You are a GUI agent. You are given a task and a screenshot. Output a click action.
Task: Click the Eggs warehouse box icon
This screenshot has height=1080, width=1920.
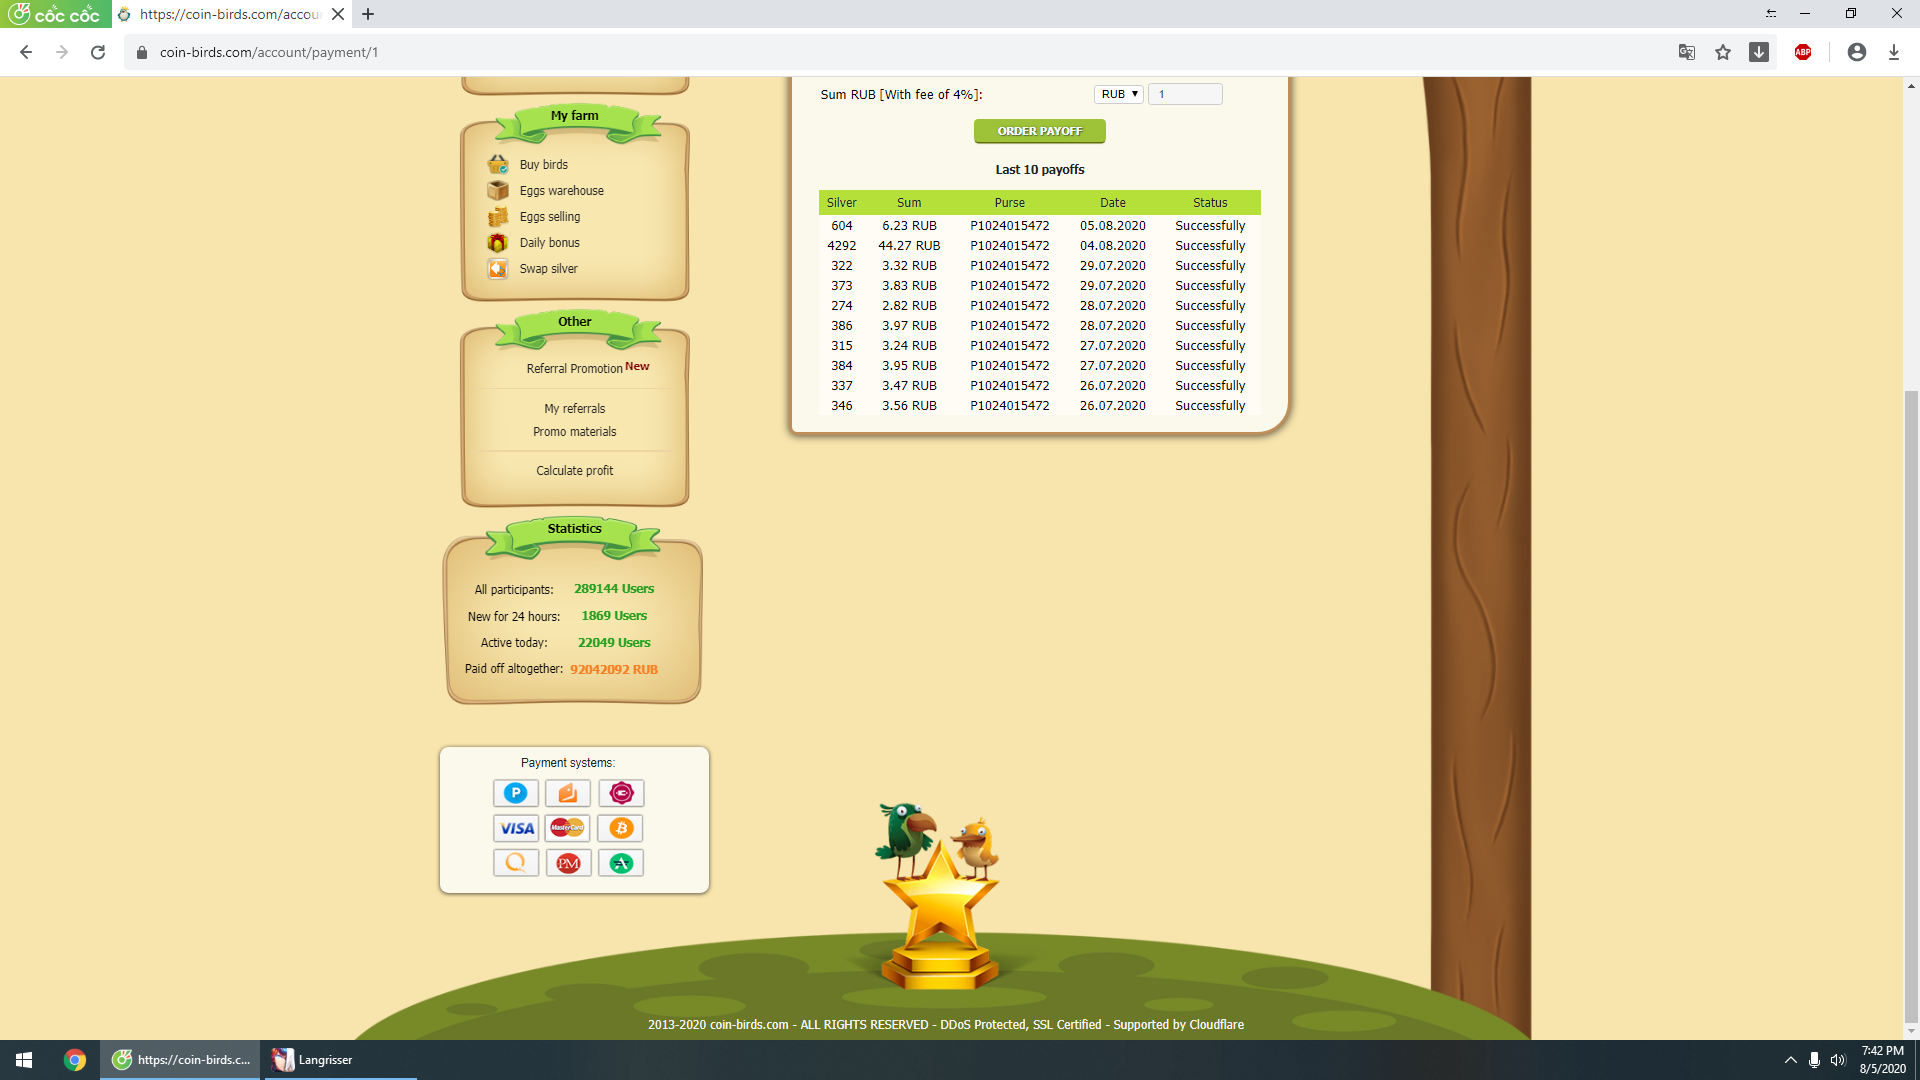(x=497, y=190)
